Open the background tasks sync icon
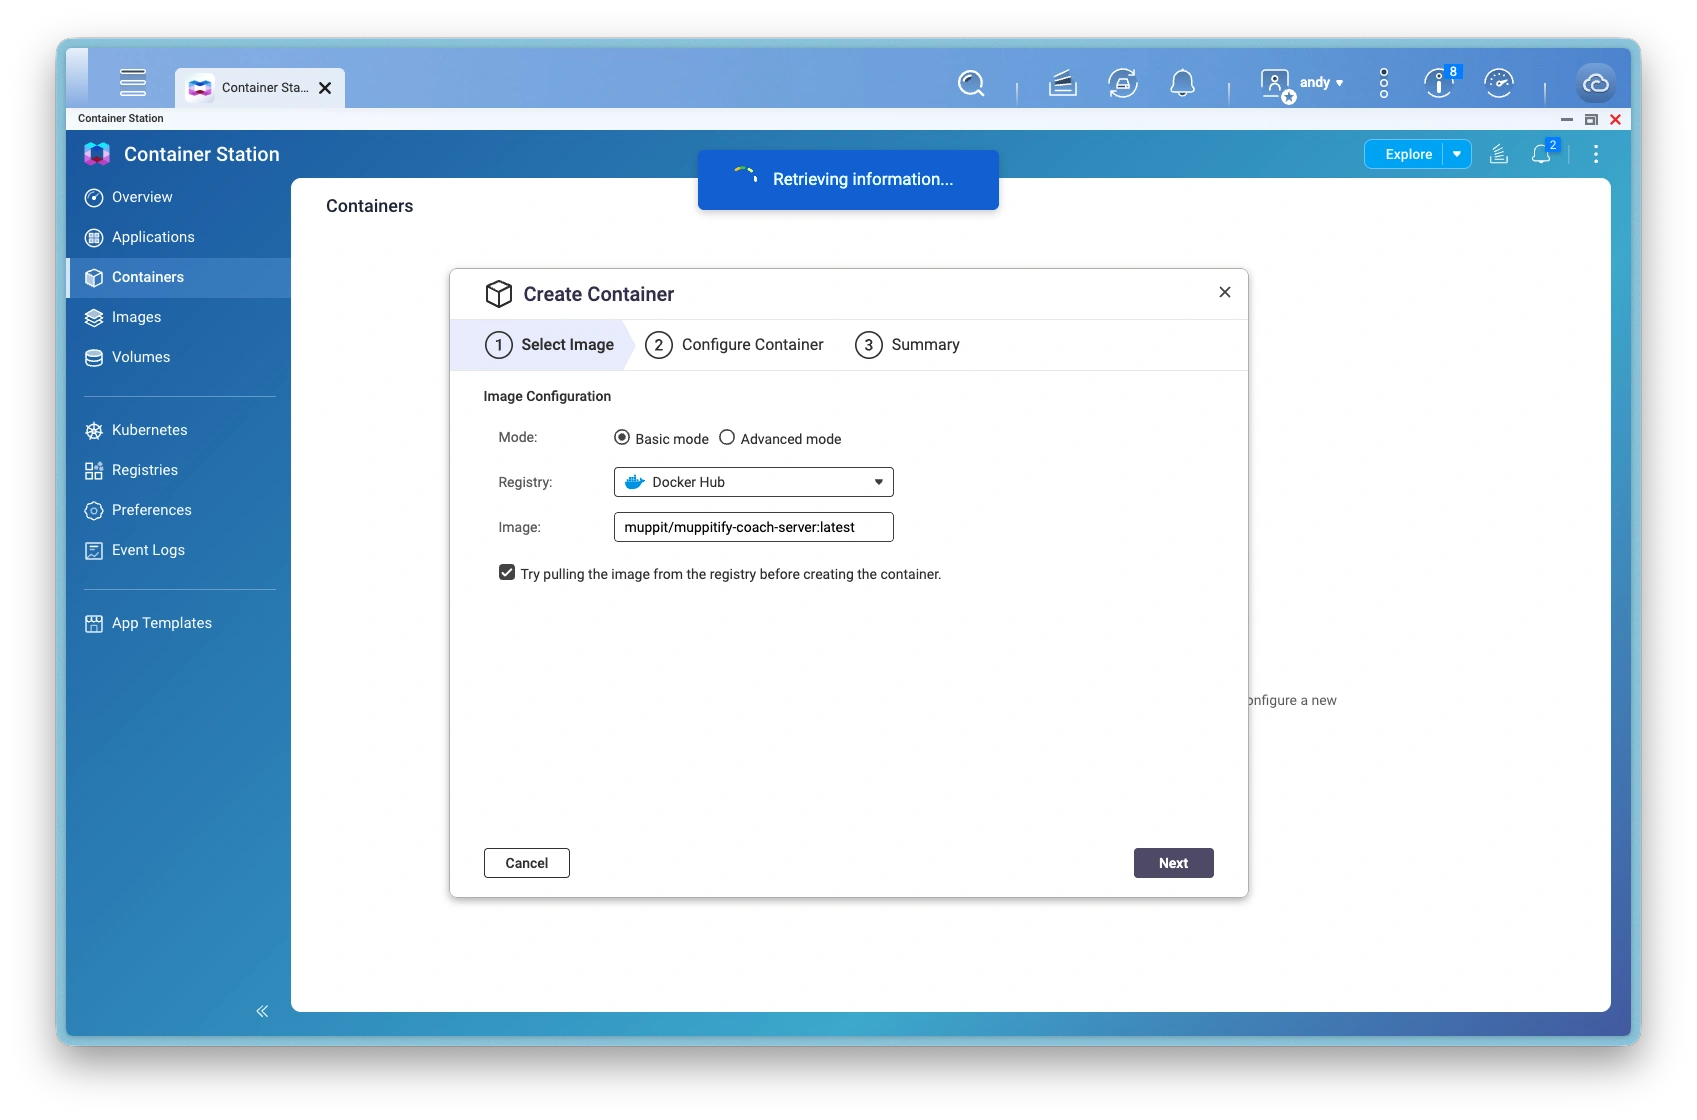Screen dimensions: 1697x1120 (1122, 83)
